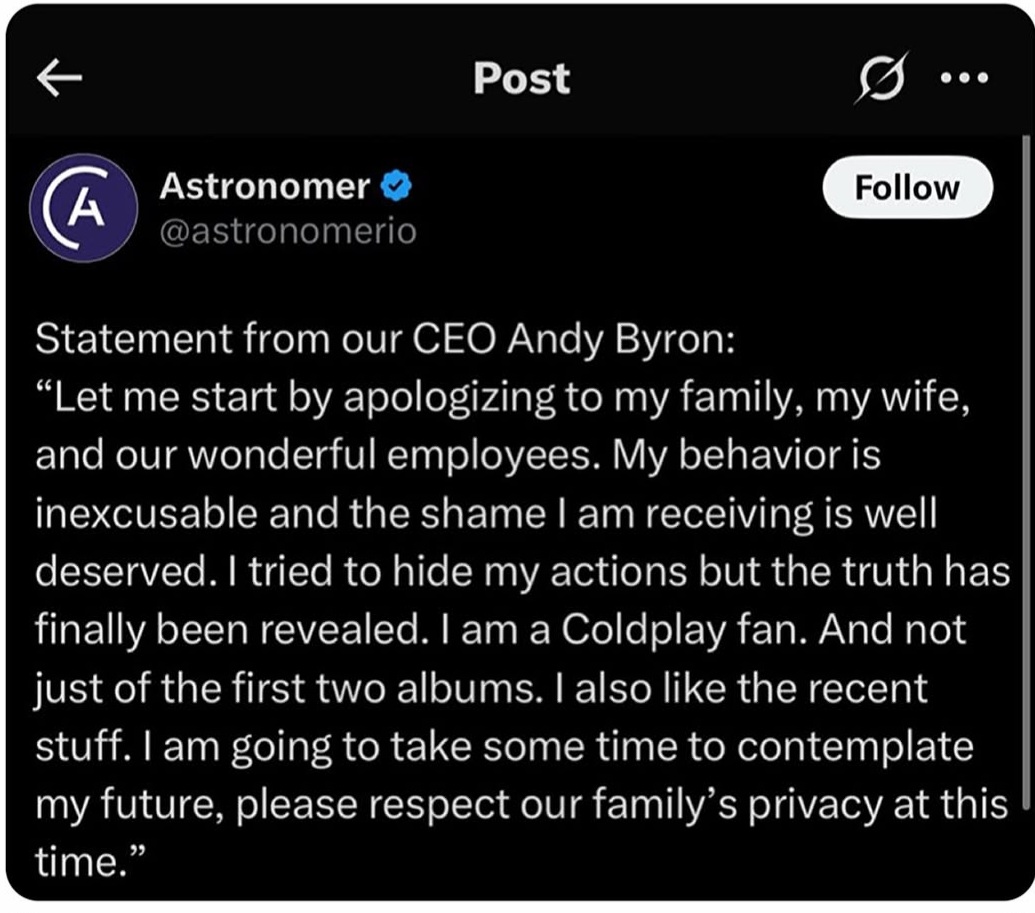
Task: Click the line 'and our wonderful employees'
Action: tap(458, 456)
